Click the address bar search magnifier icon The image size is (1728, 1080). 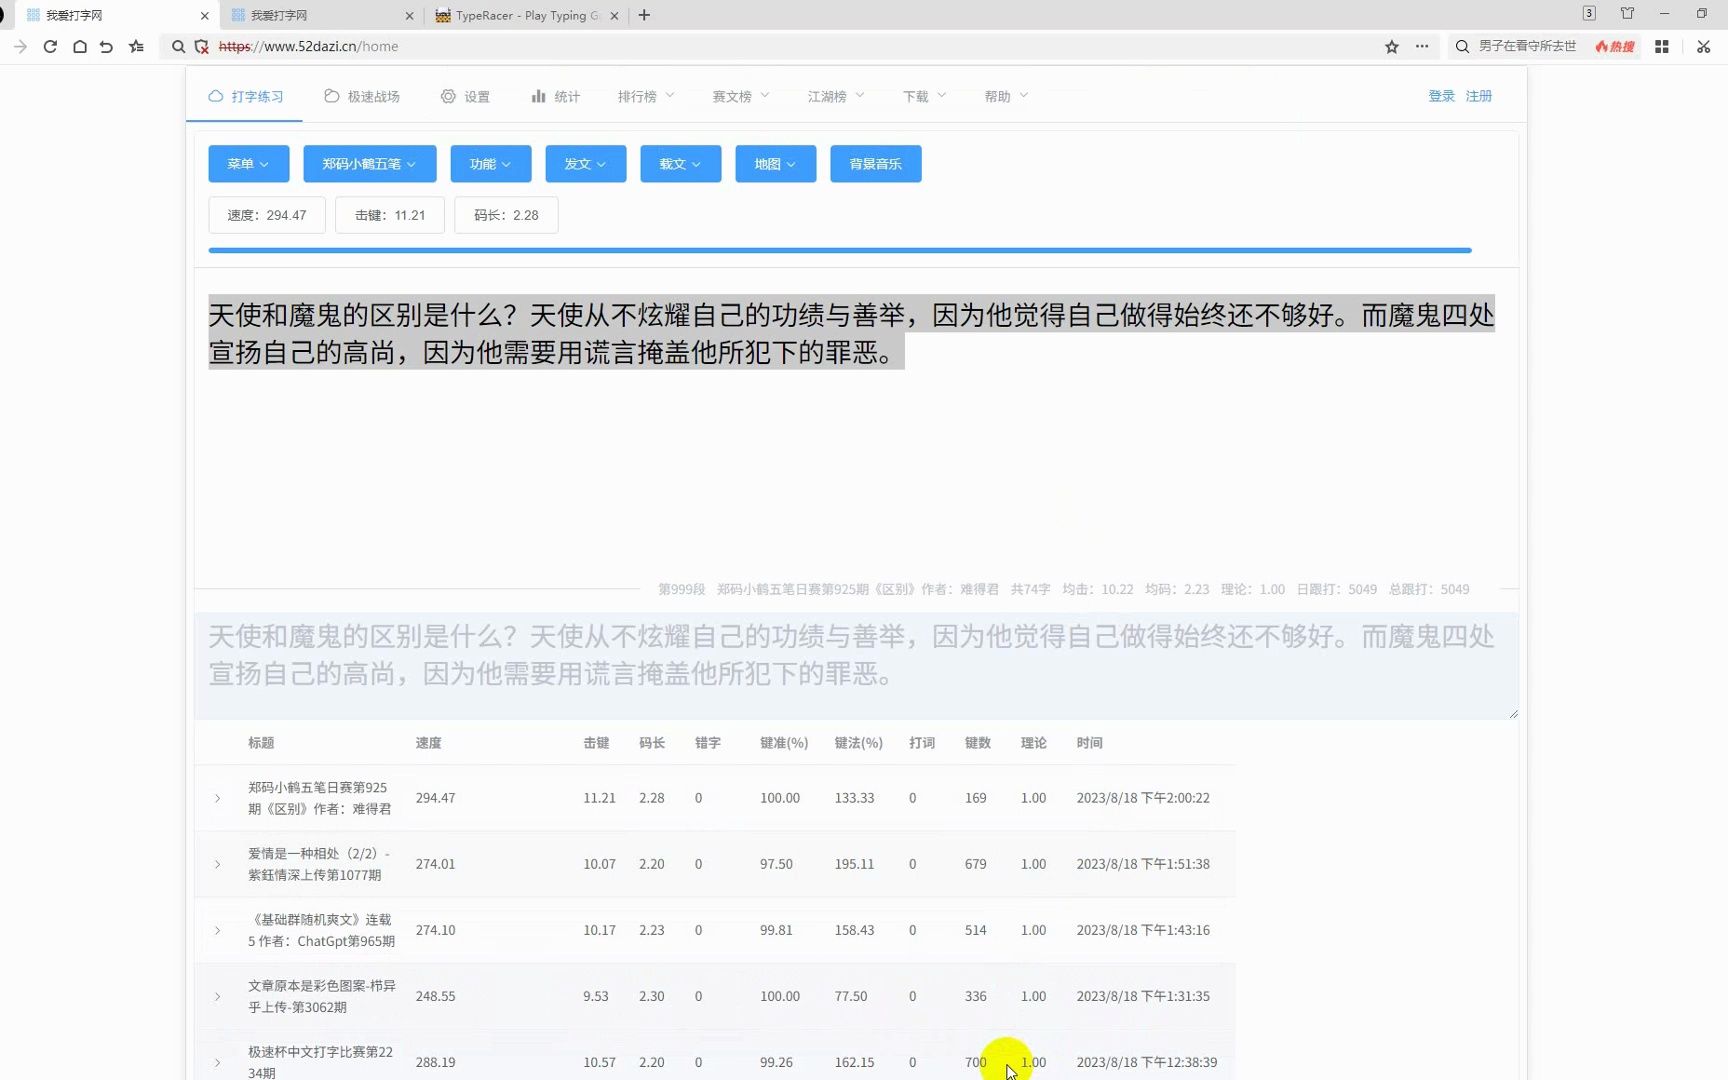tap(178, 46)
